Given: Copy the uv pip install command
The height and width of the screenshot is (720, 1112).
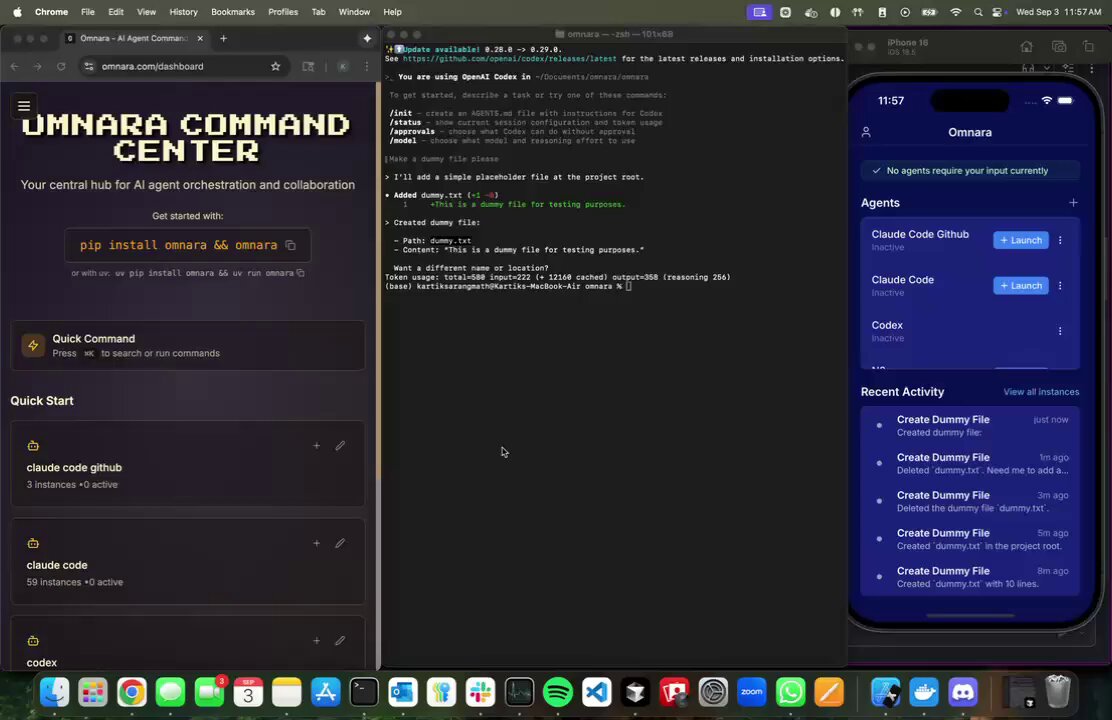Looking at the screenshot, I should (x=301, y=273).
